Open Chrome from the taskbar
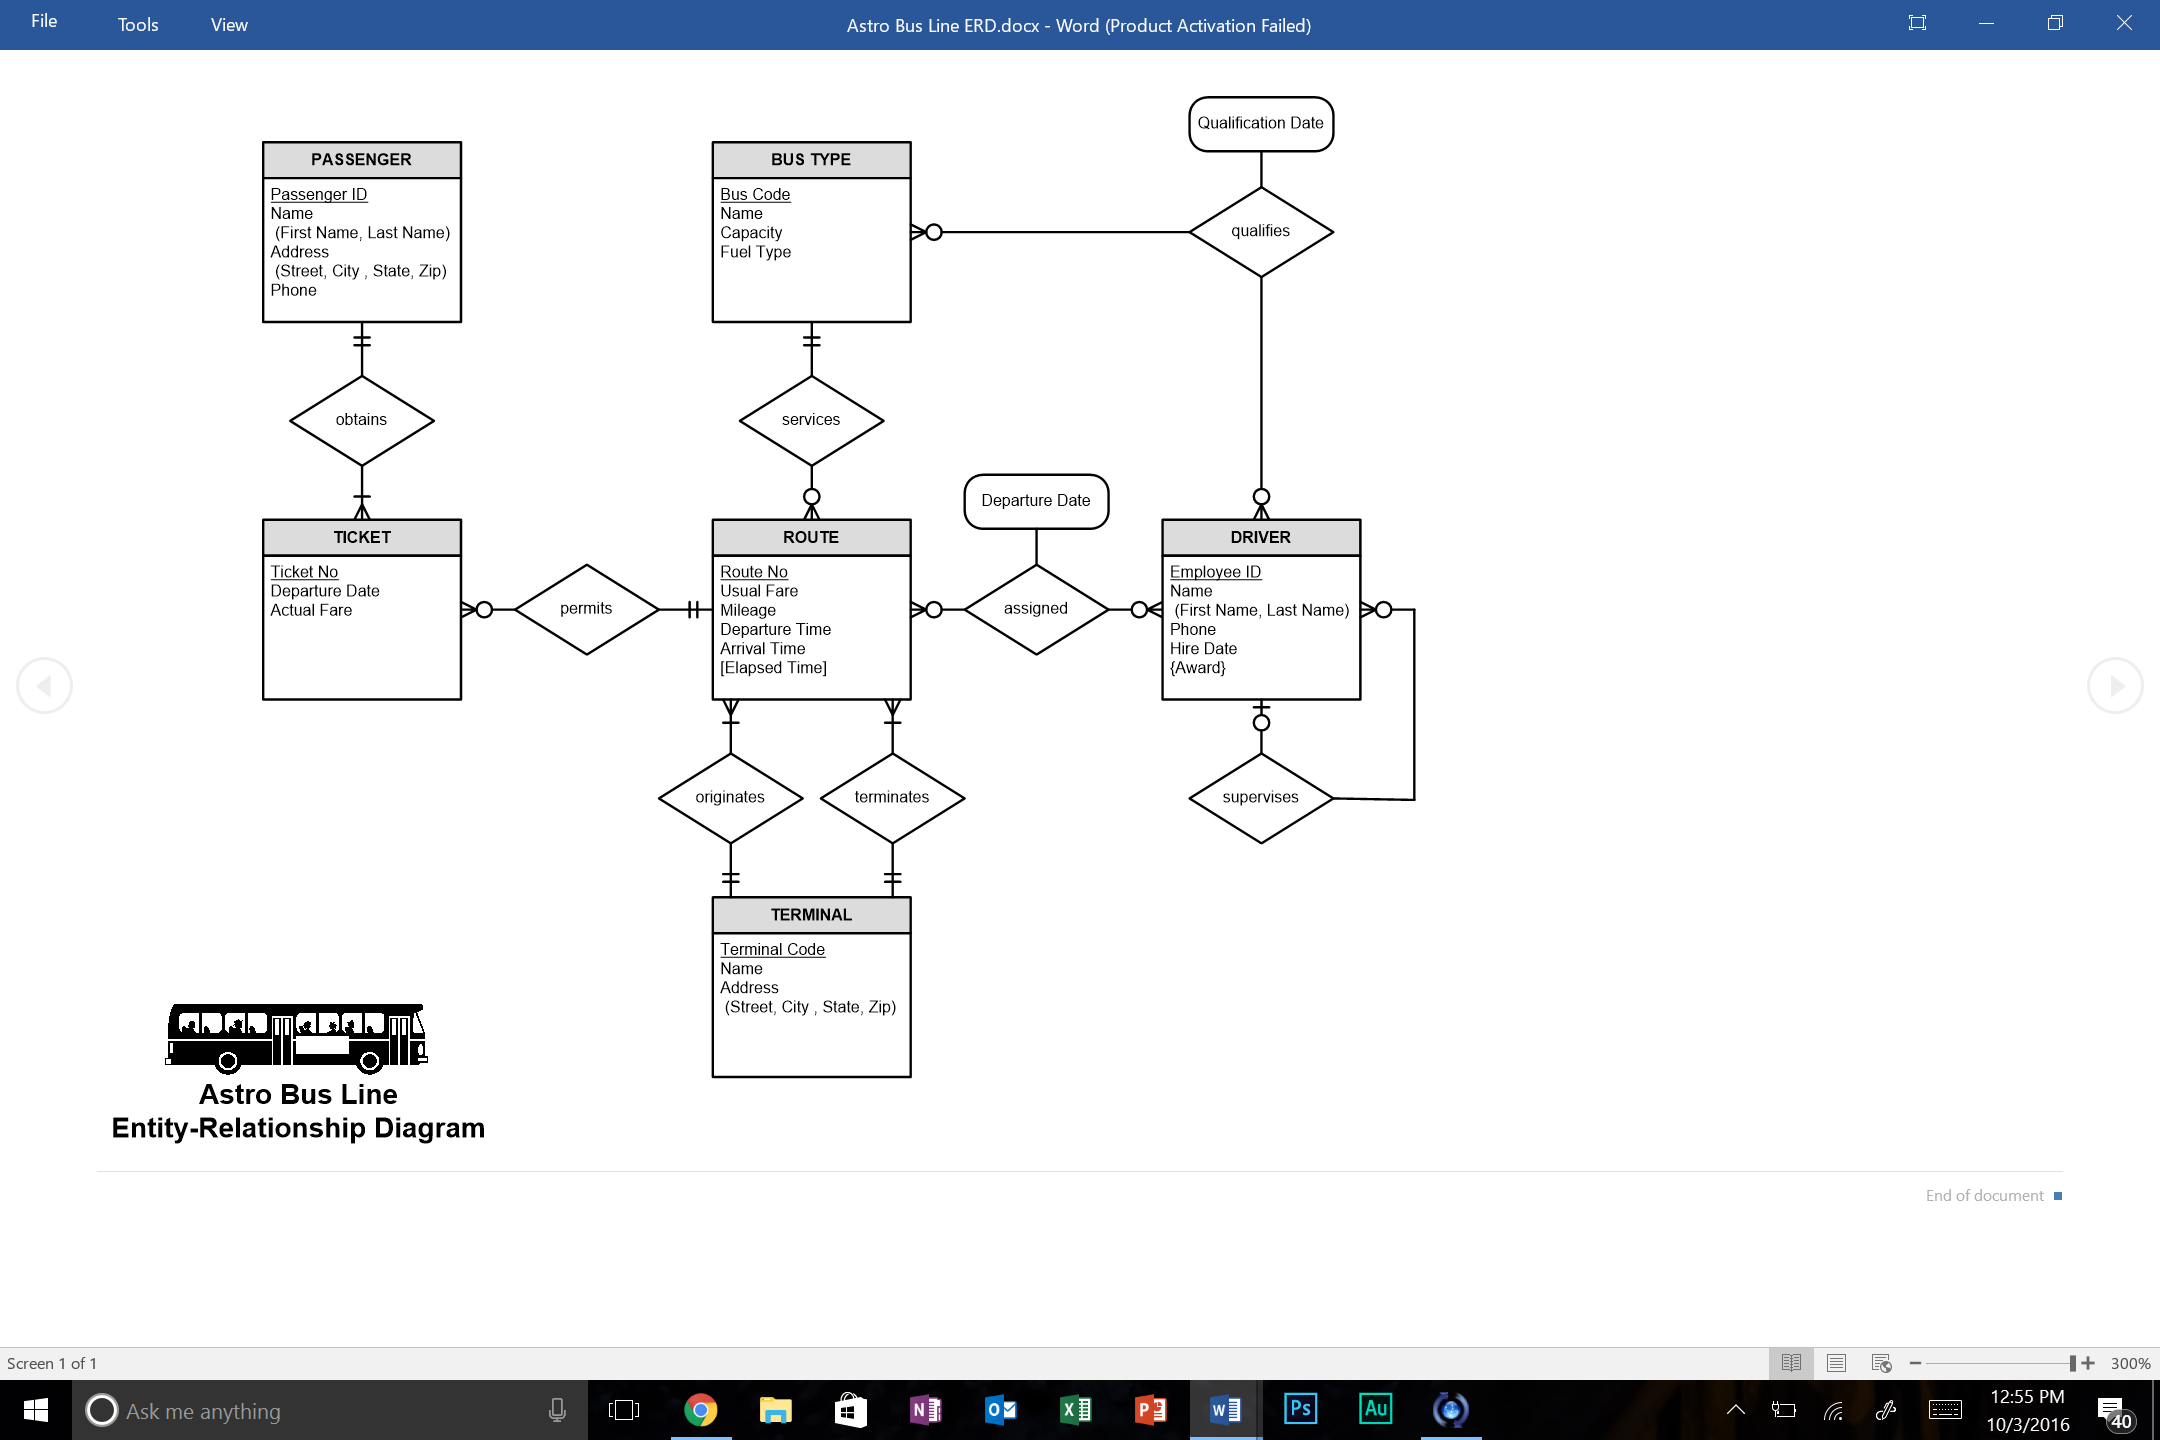 point(700,1410)
